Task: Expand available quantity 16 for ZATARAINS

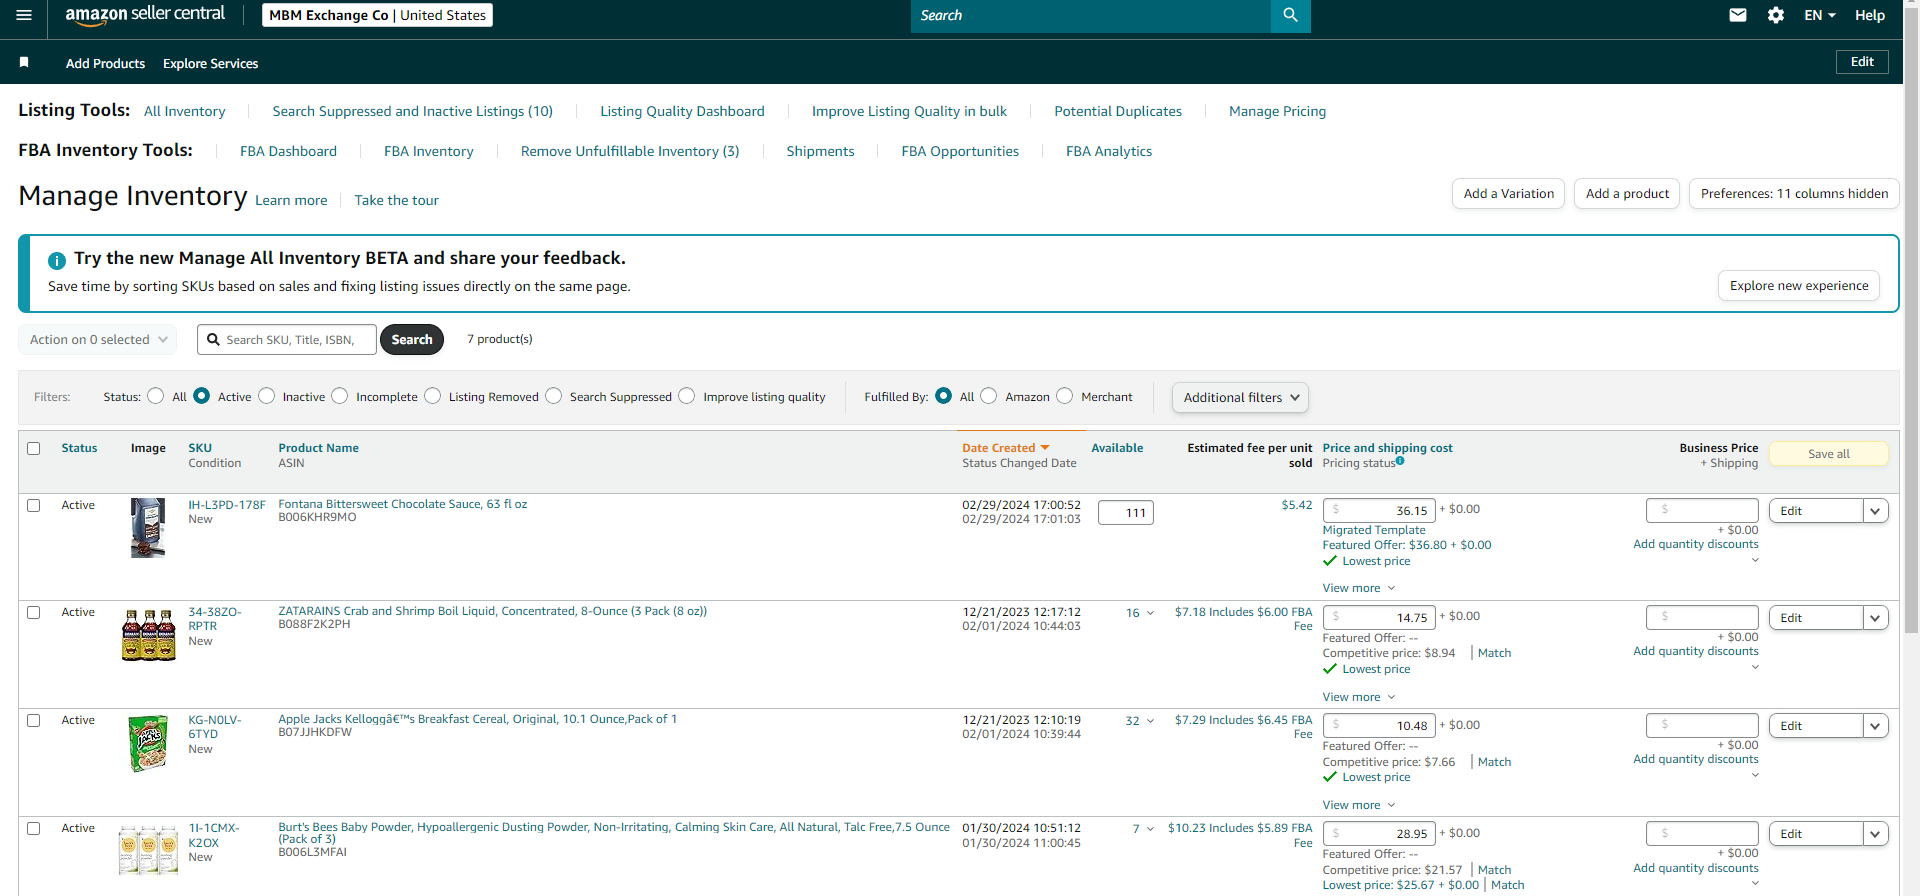Action: pos(1140,613)
